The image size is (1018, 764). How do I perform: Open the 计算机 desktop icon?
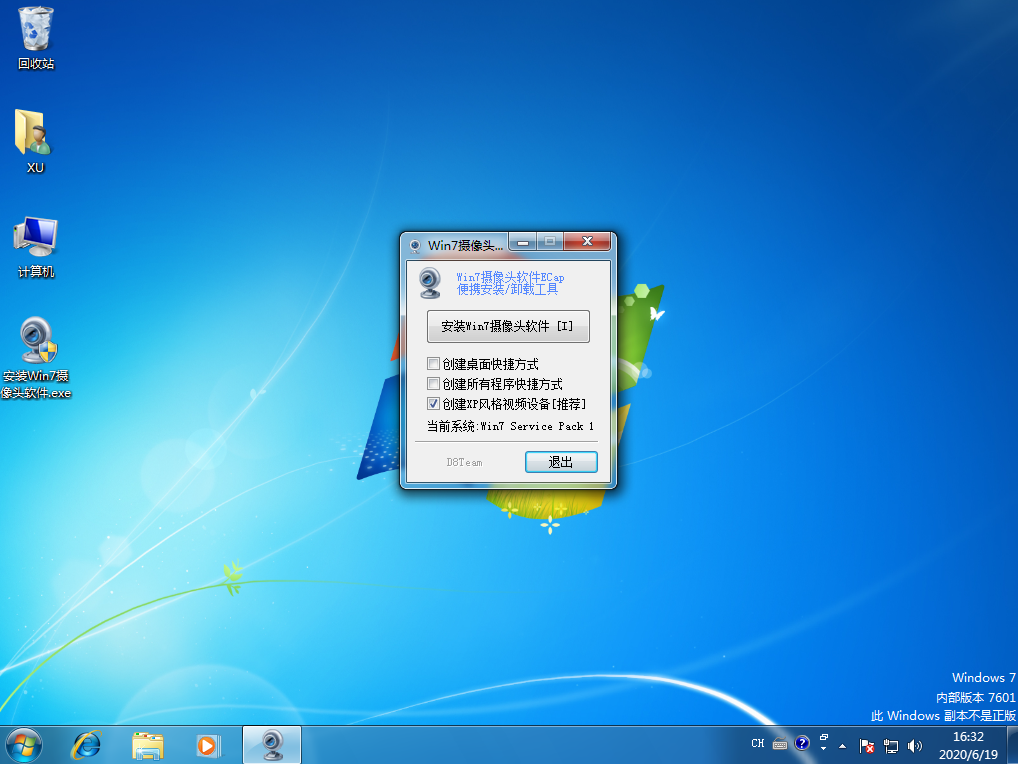pyautogui.click(x=36, y=247)
